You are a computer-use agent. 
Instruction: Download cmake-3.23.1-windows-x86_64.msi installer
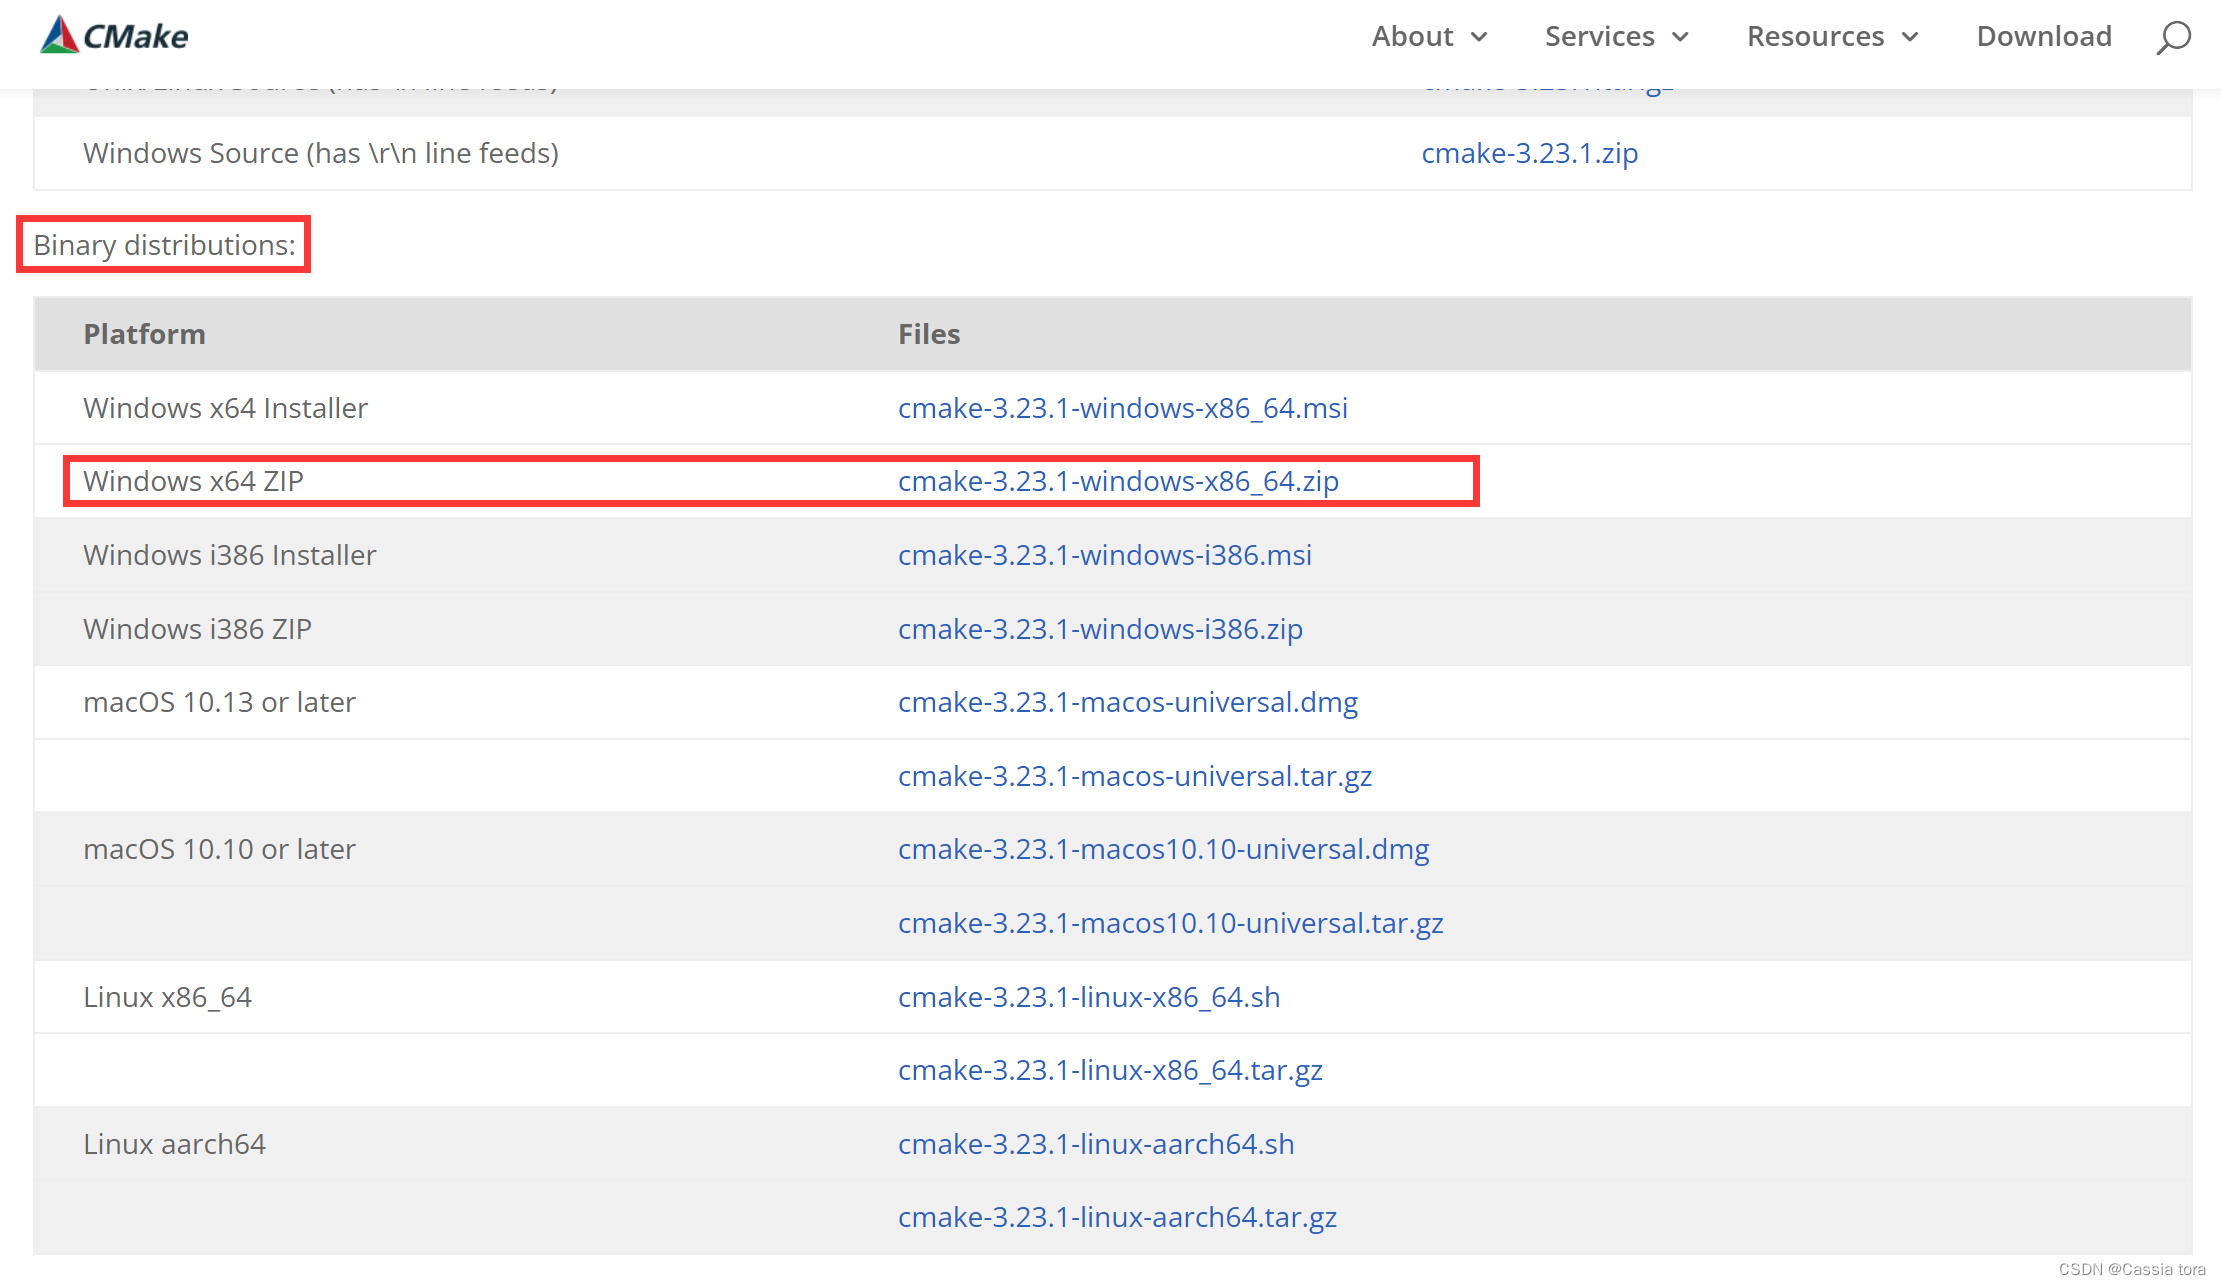click(1122, 408)
